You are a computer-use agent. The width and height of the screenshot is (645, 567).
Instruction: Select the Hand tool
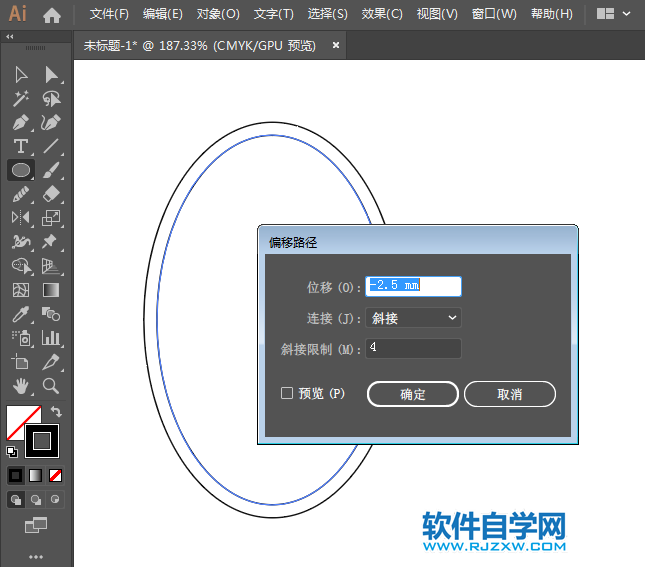click(x=21, y=386)
